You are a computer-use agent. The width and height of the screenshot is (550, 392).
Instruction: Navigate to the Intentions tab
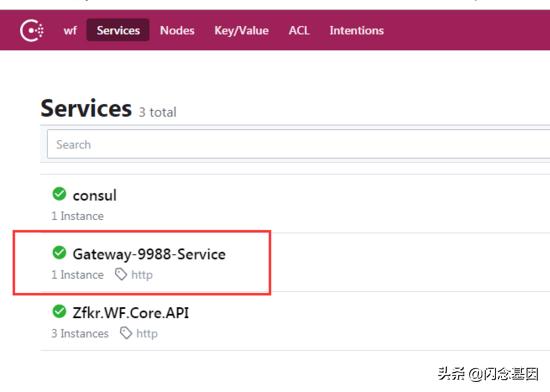coord(356,31)
